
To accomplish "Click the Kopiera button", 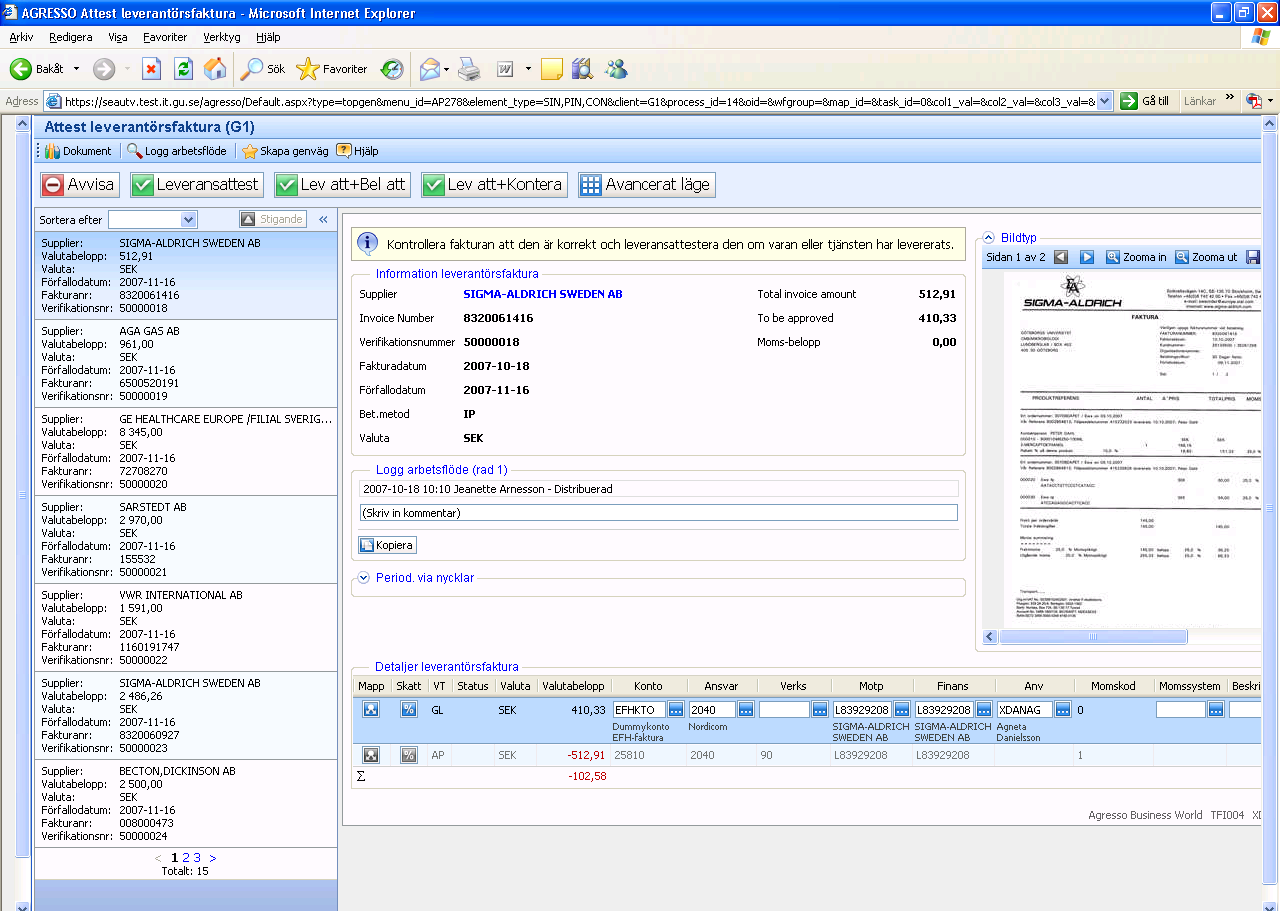I will 387,545.
